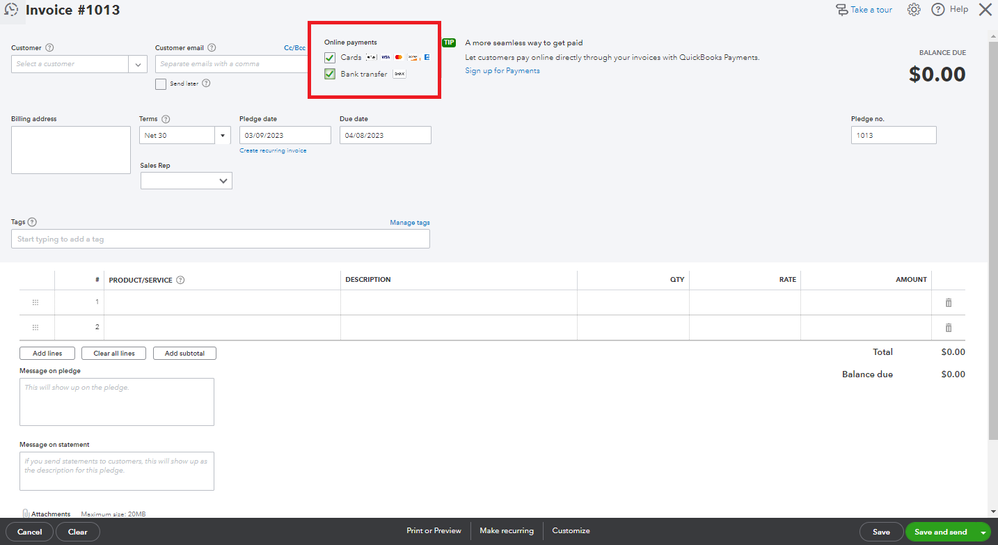Viewport: 998px width, 545px height.
Task: Click the Add subtotal button
Action: 185,353
